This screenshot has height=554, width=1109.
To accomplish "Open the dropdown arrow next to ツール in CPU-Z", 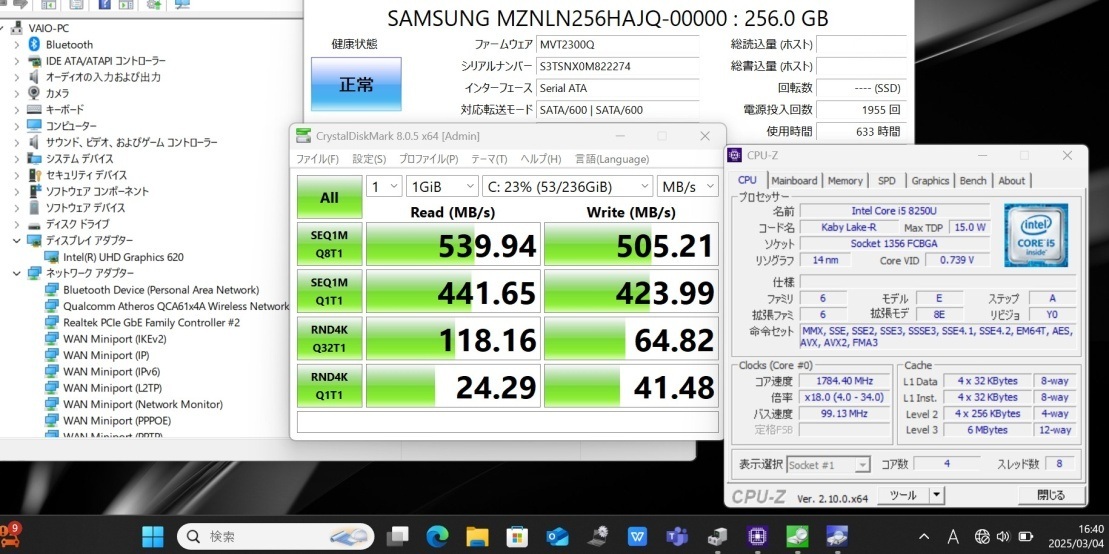I will click(936, 495).
